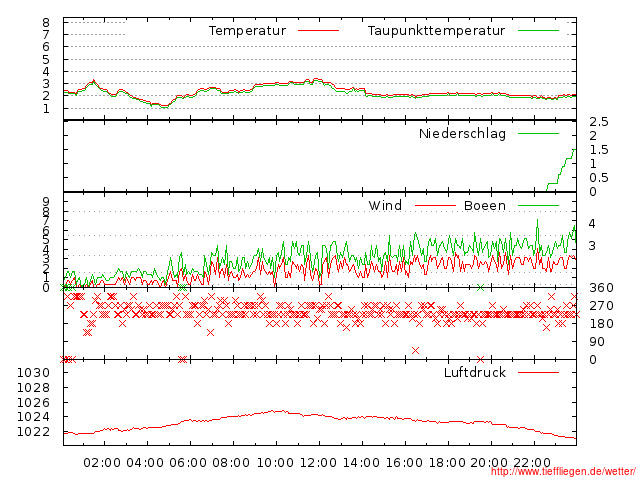Click the 10:00 time axis label

275,463
